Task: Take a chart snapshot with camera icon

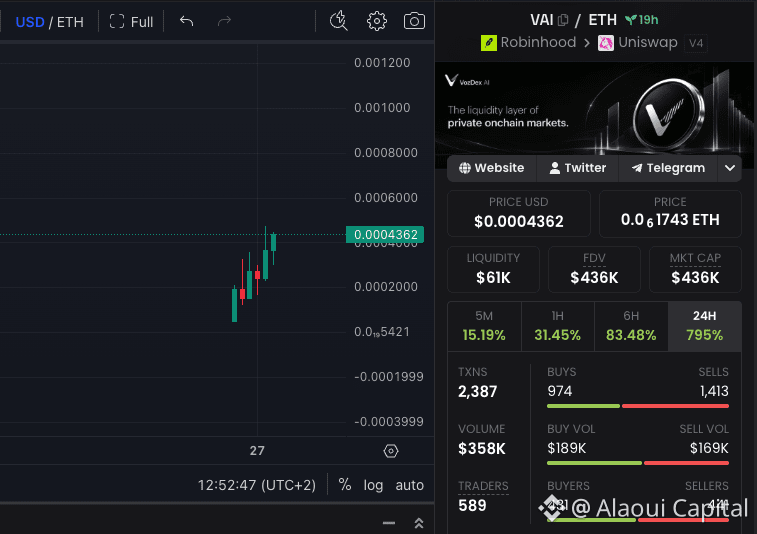Action: (414, 21)
